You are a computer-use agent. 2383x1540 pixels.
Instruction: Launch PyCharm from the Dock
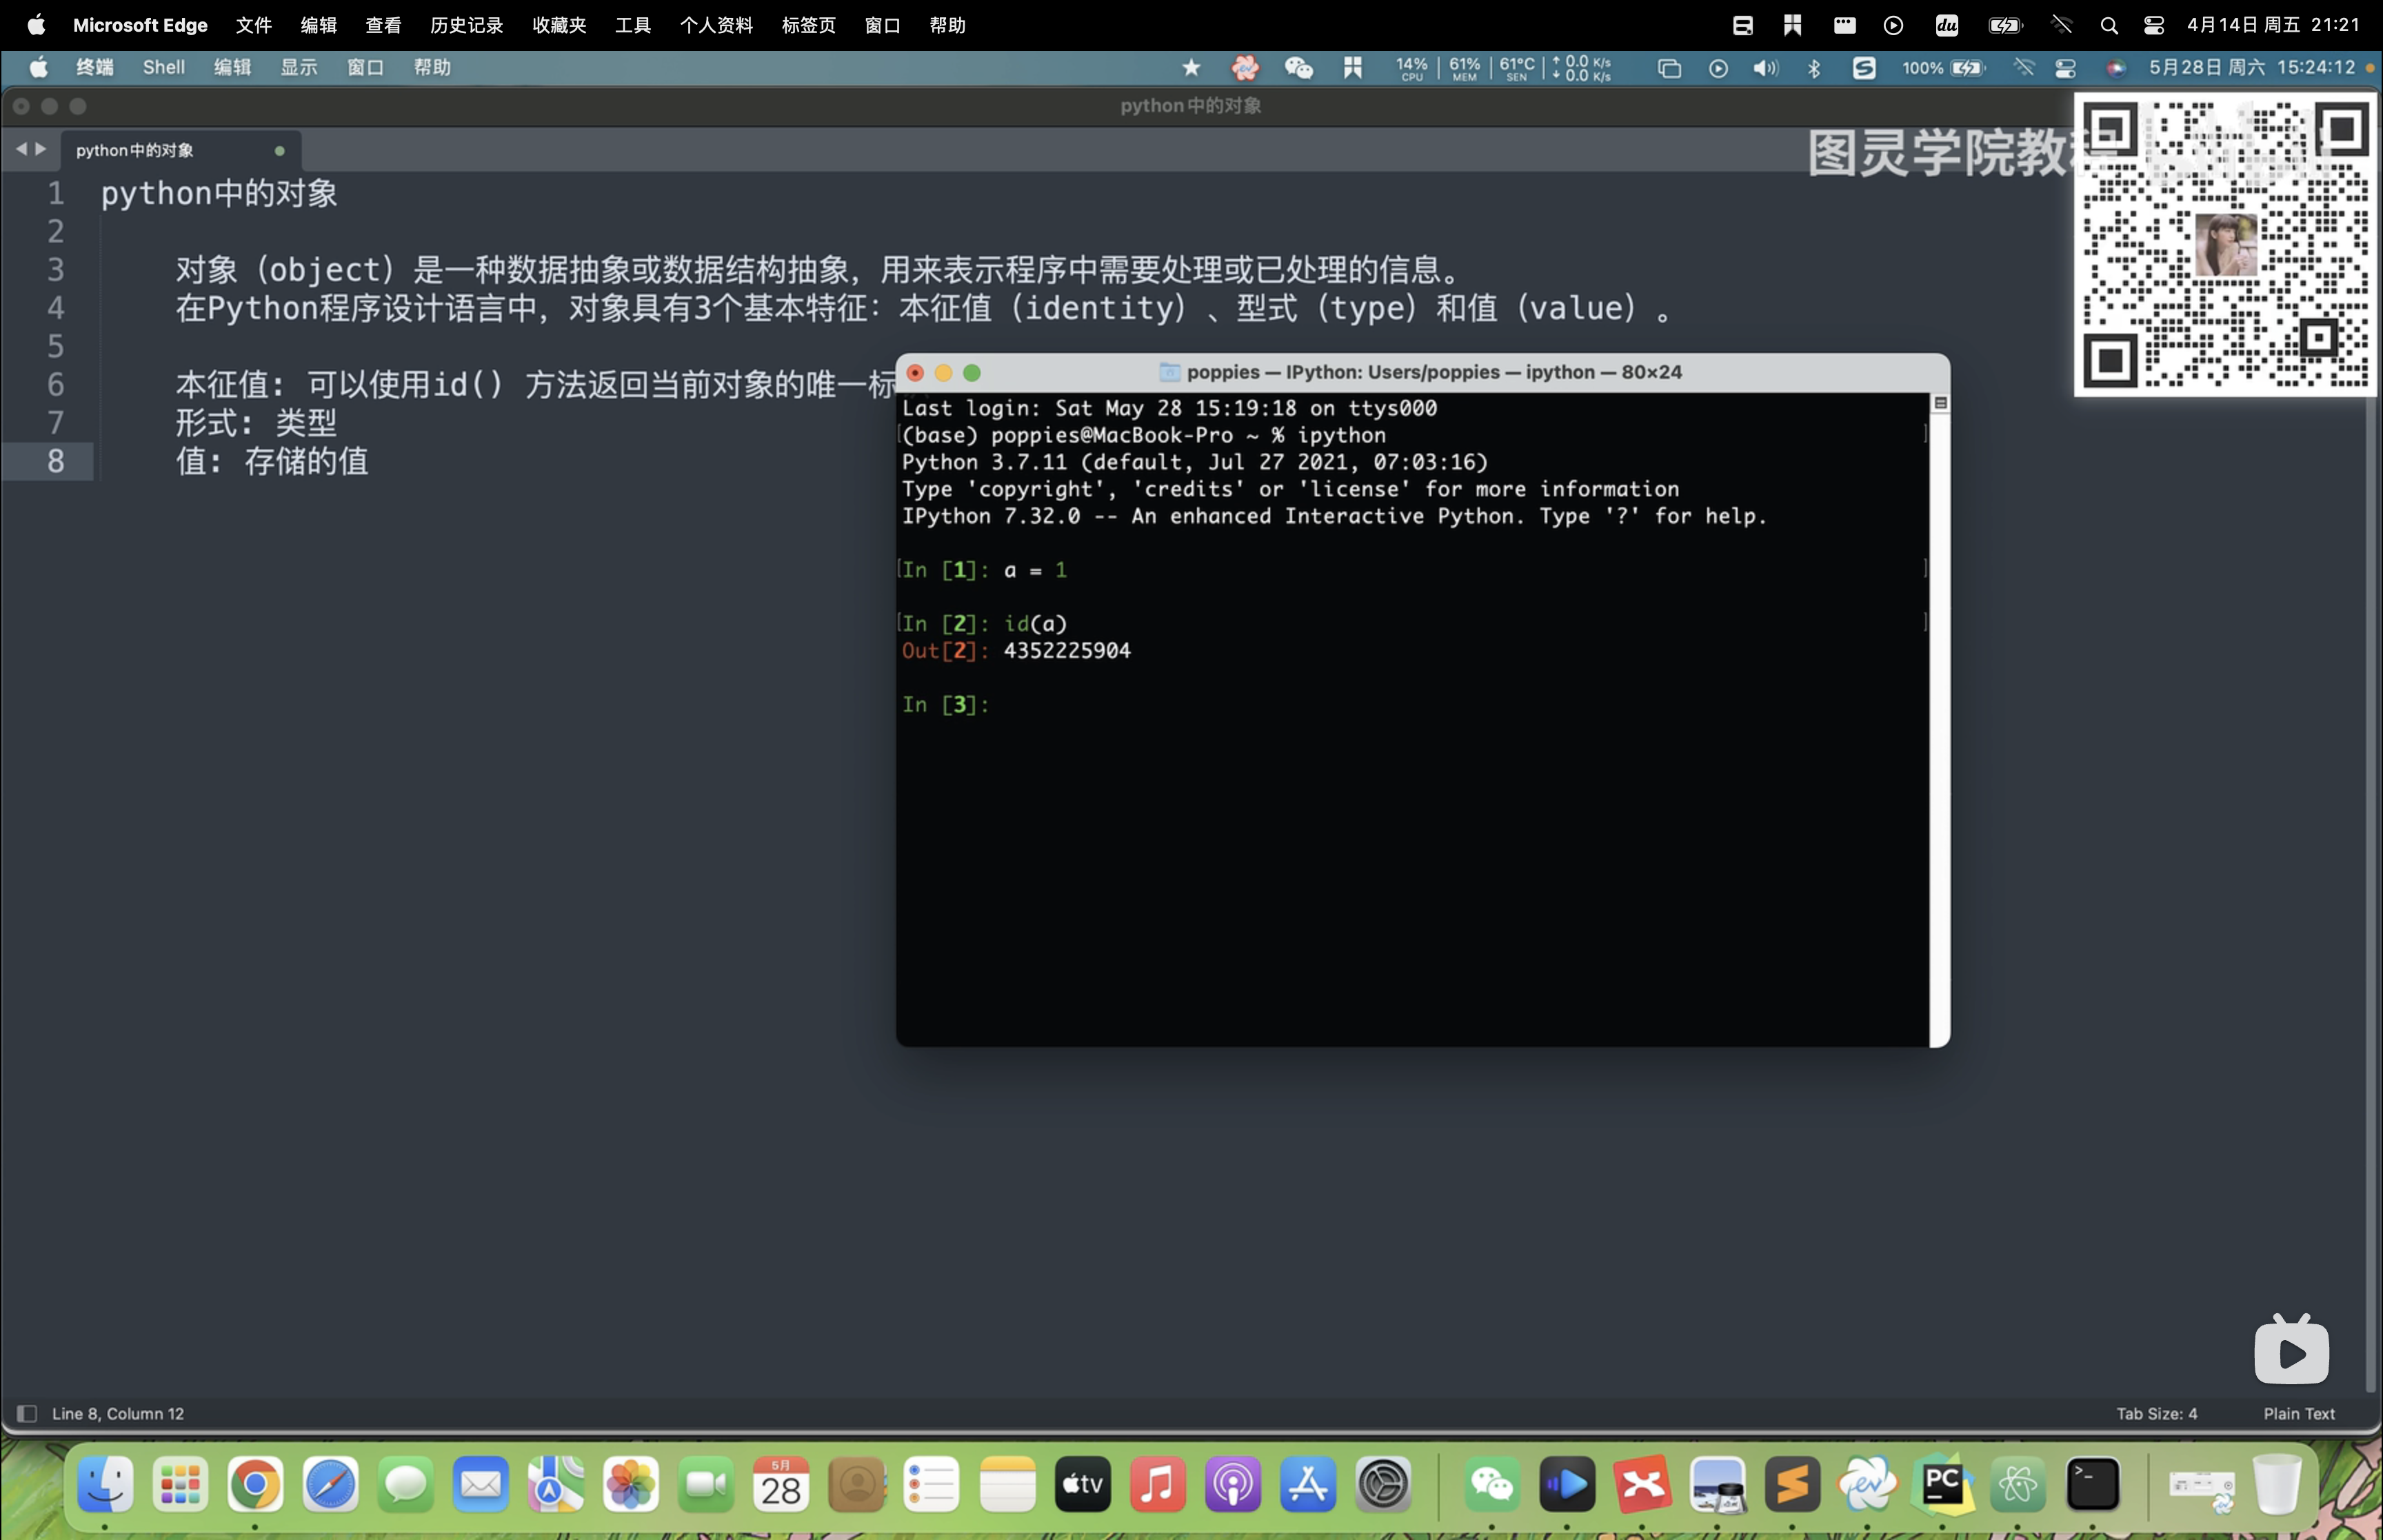pyautogui.click(x=1943, y=1484)
